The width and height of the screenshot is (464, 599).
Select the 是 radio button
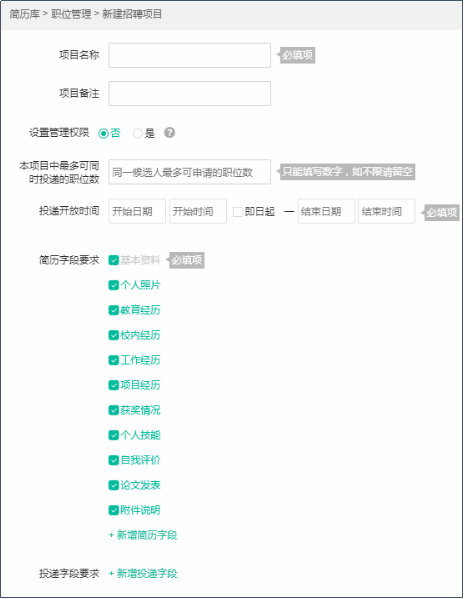point(137,133)
